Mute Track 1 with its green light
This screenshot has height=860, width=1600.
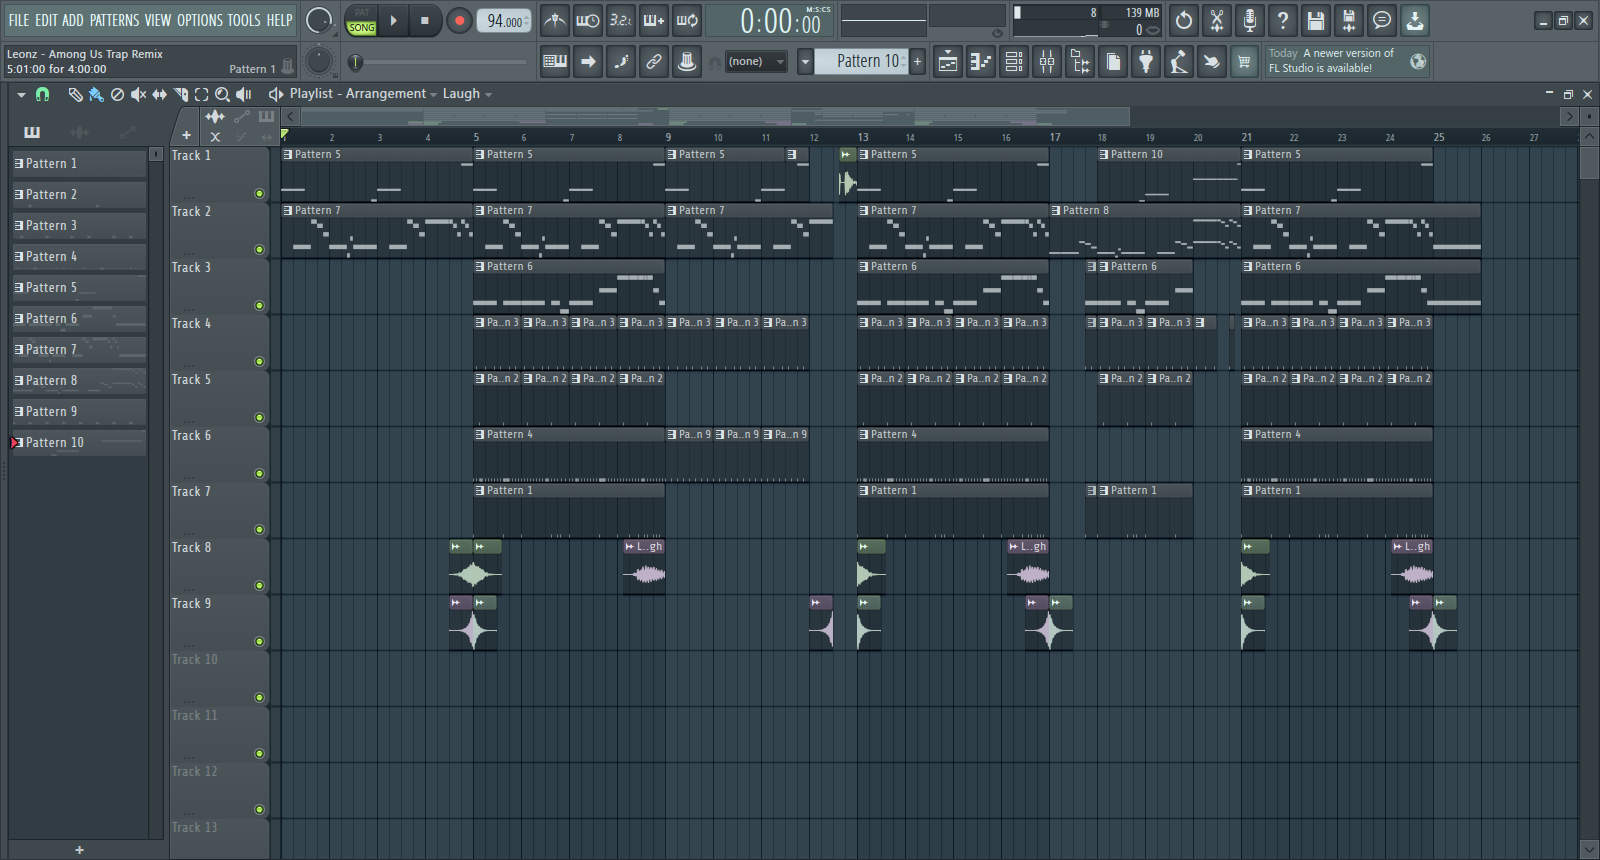click(259, 194)
